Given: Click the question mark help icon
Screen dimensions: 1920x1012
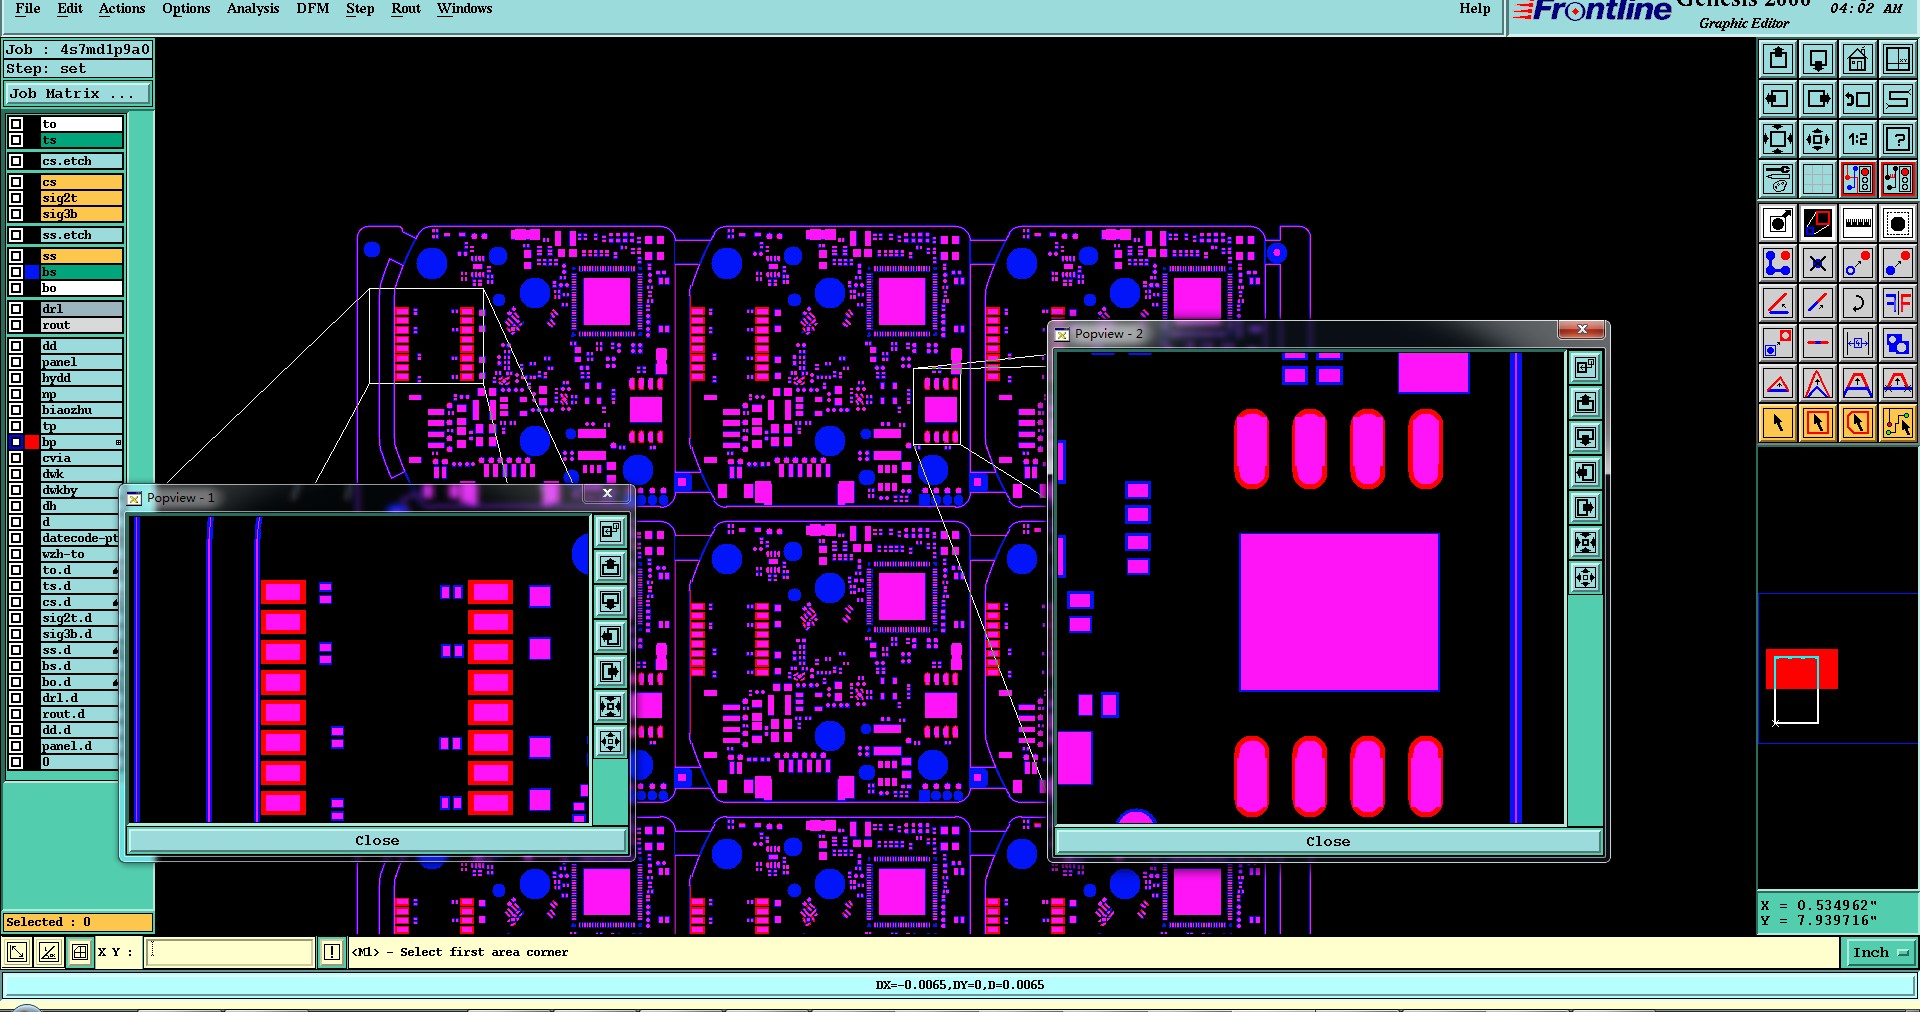Looking at the screenshot, I should coord(1898,139).
